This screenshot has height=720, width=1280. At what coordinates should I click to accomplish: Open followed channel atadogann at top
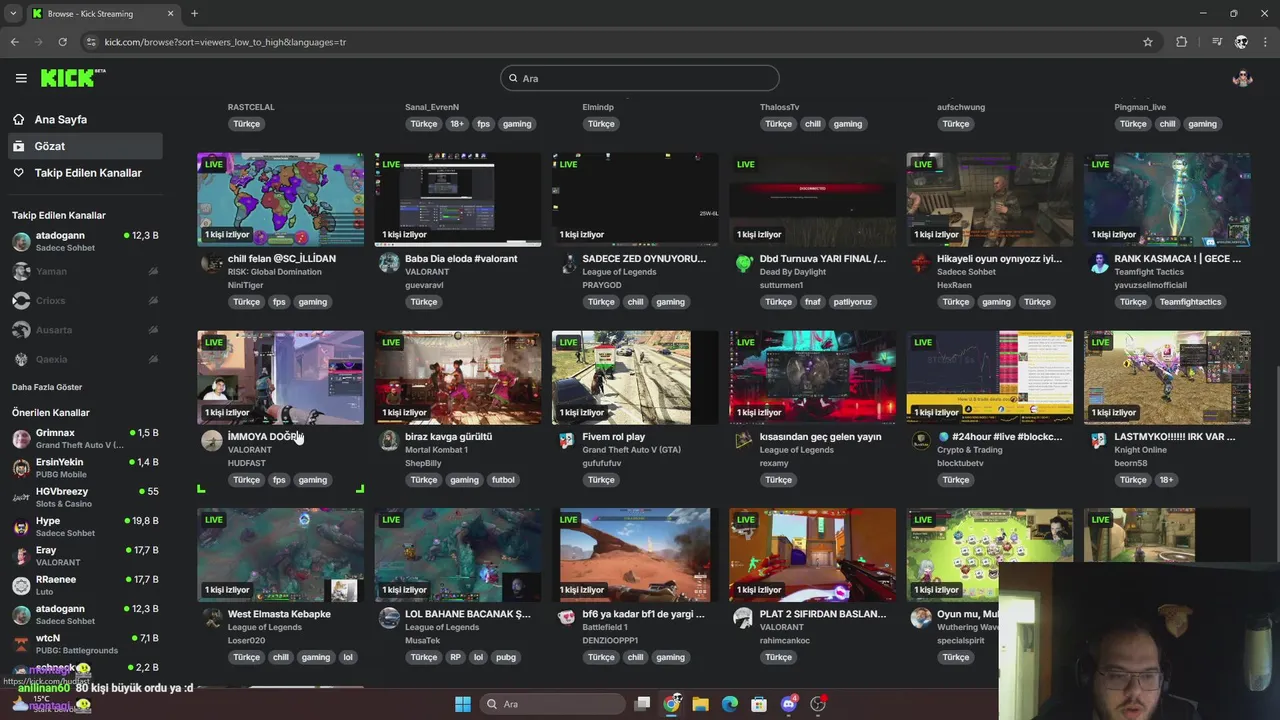pos(85,241)
